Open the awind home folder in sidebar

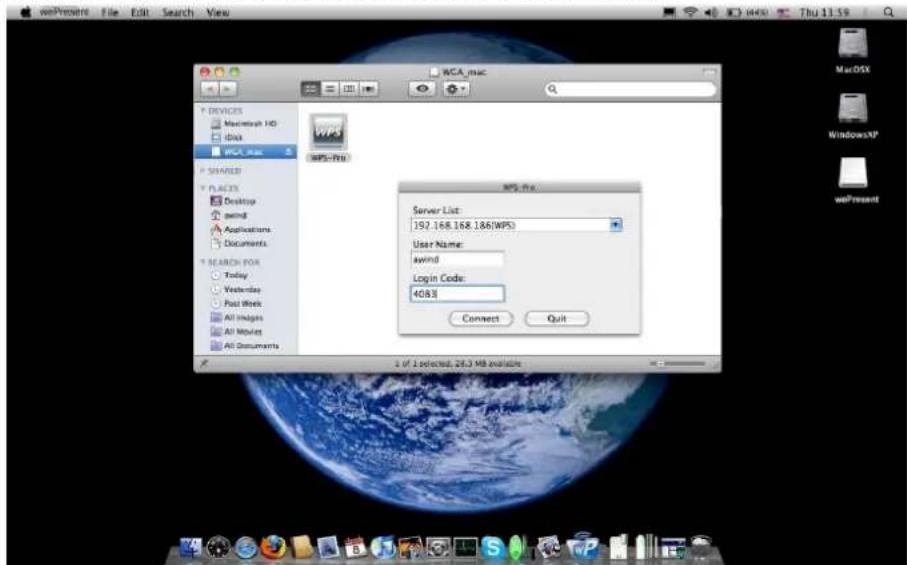point(229,215)
